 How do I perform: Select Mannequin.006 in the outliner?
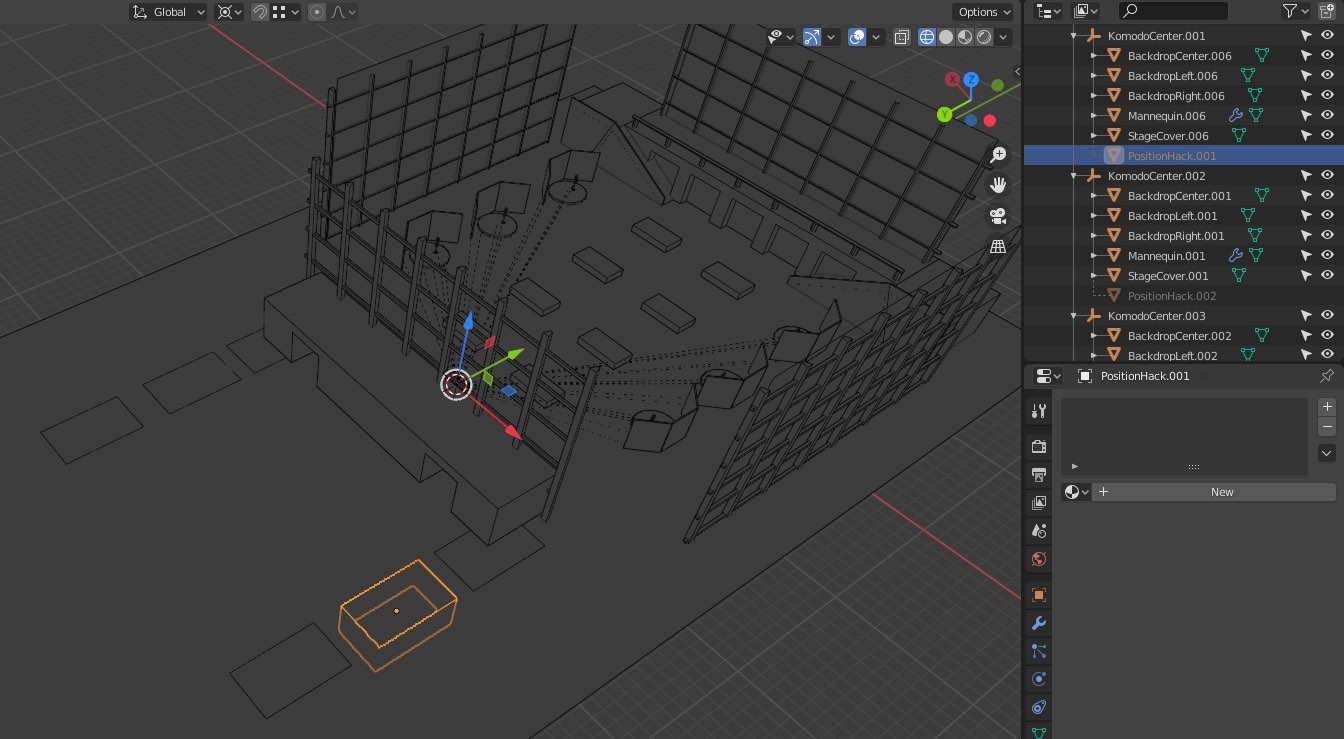[1167, 116]
